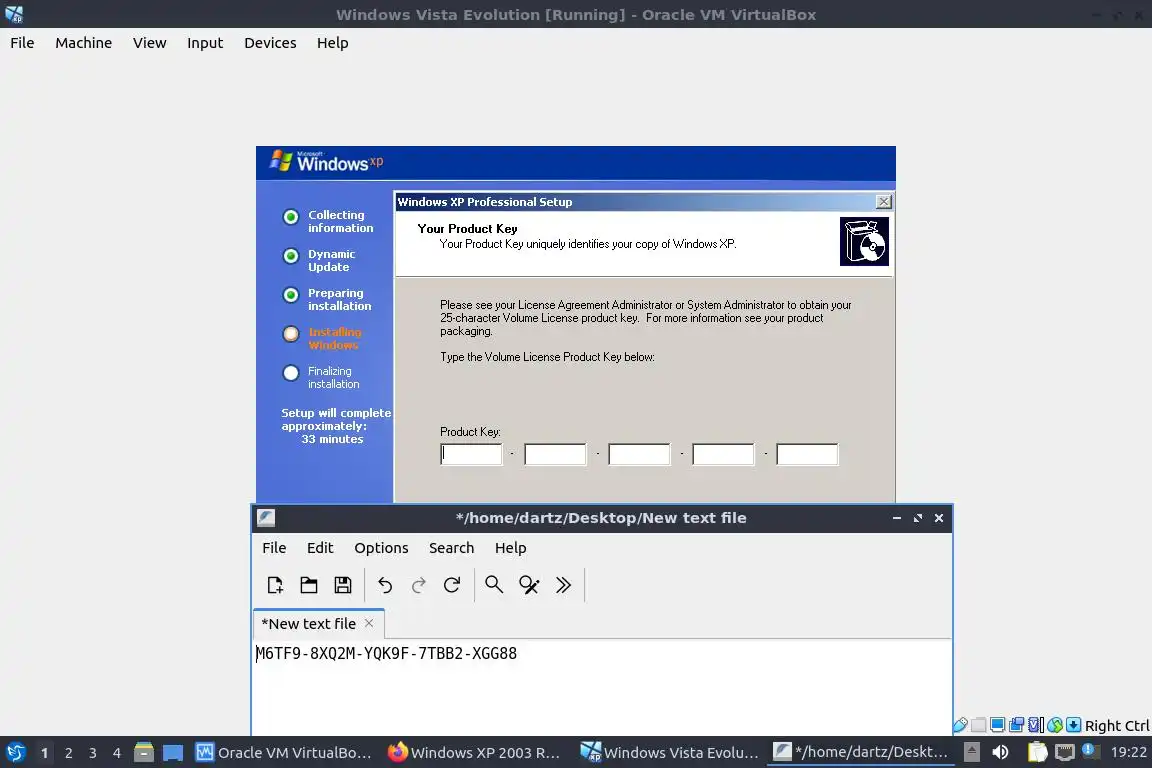
Task: Switch to workspace 3
Action: pyautogui.click(x=93, y=753)
